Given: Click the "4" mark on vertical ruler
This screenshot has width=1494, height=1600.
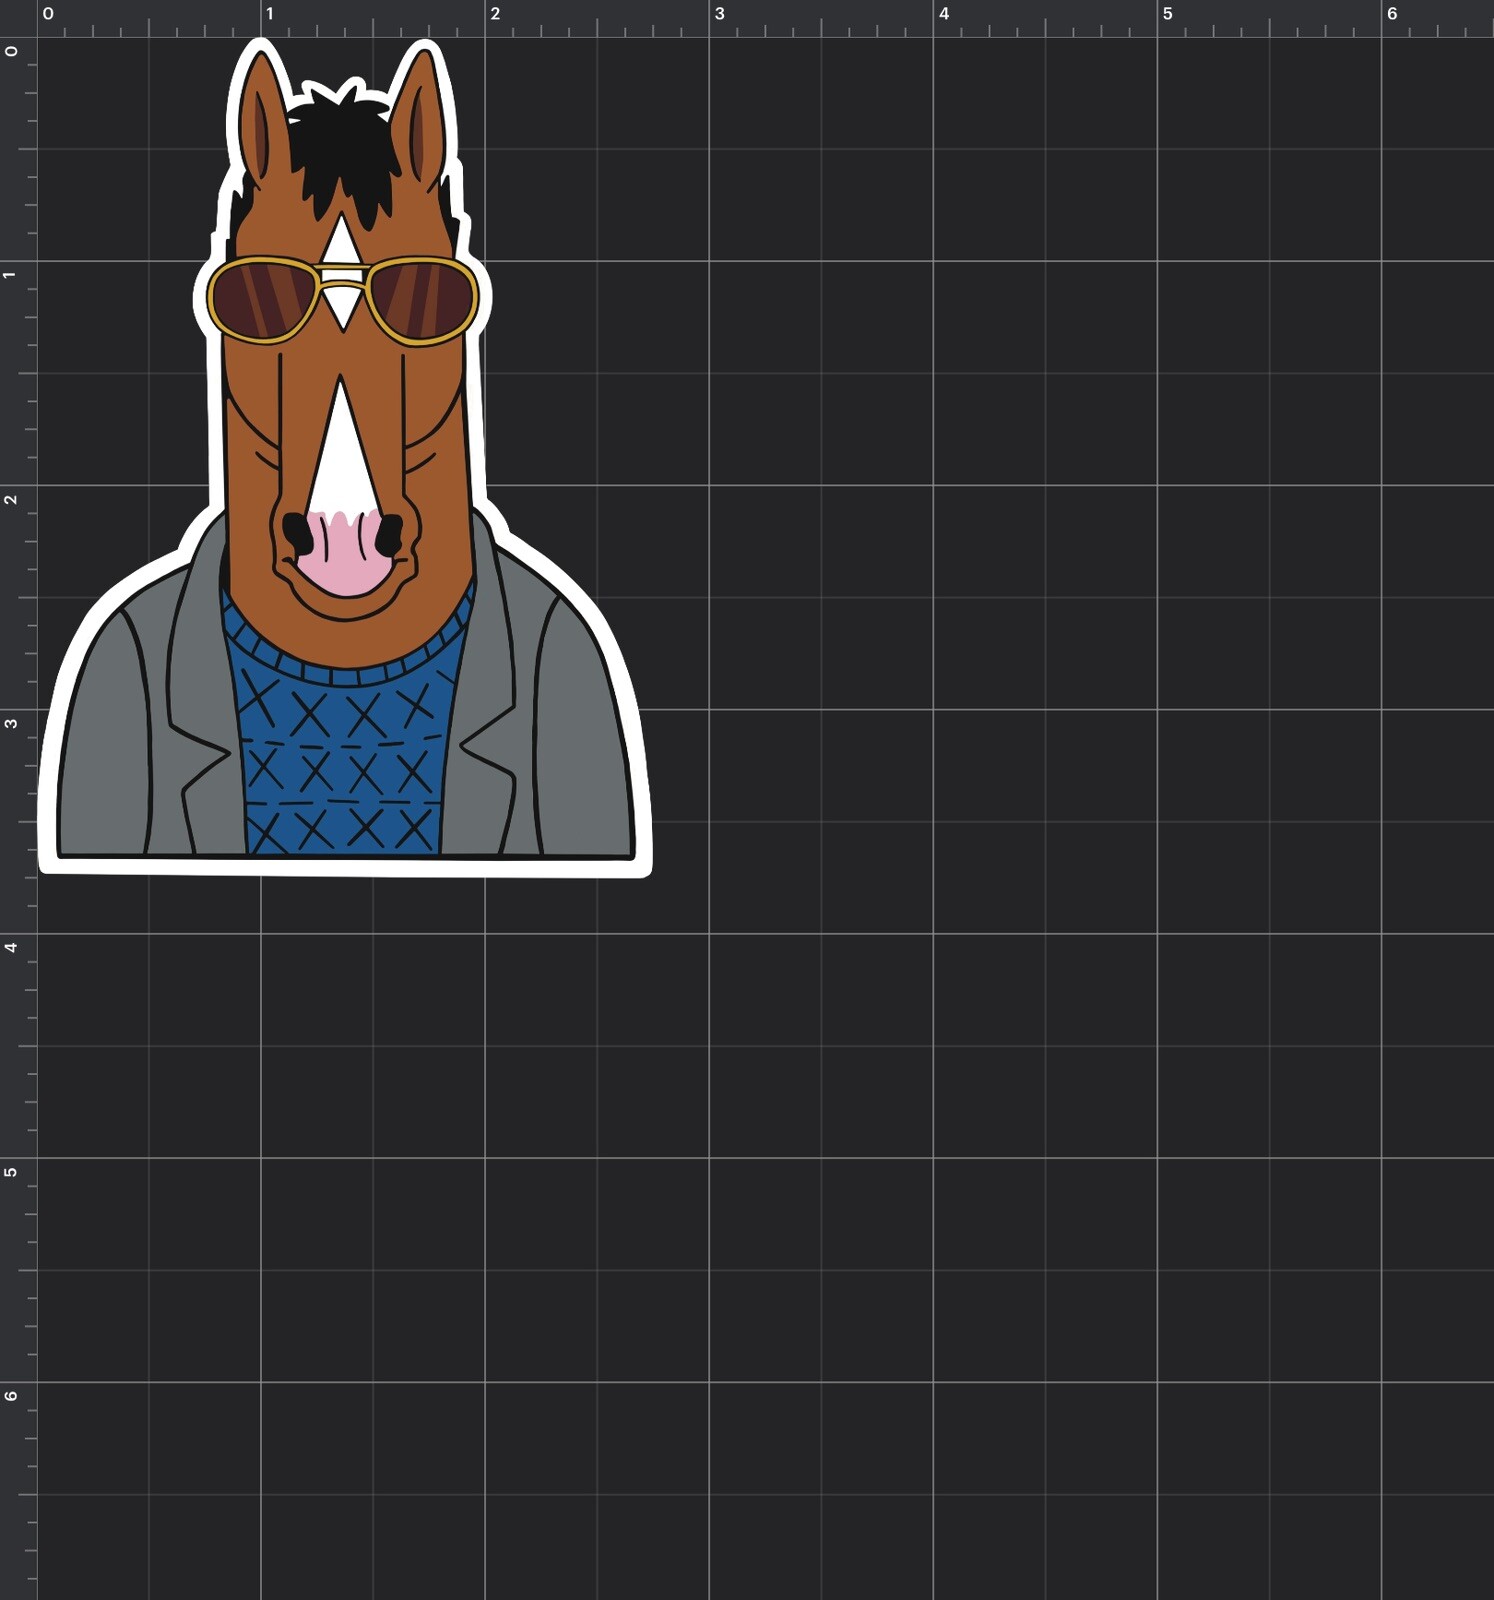Looking at the screenshot, I should click(11, 947).
